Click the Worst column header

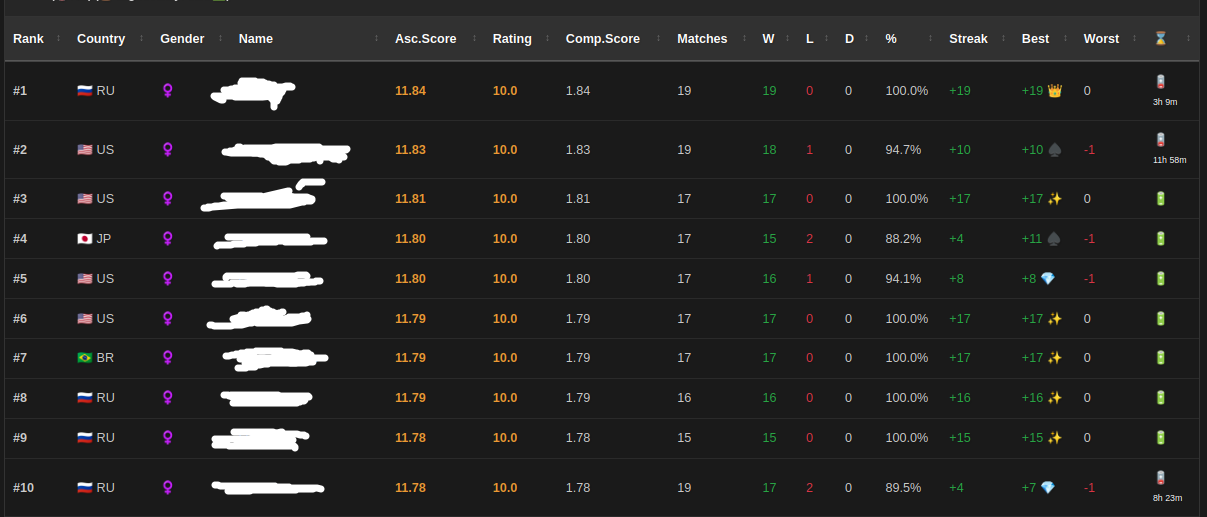pos(1101,39)
